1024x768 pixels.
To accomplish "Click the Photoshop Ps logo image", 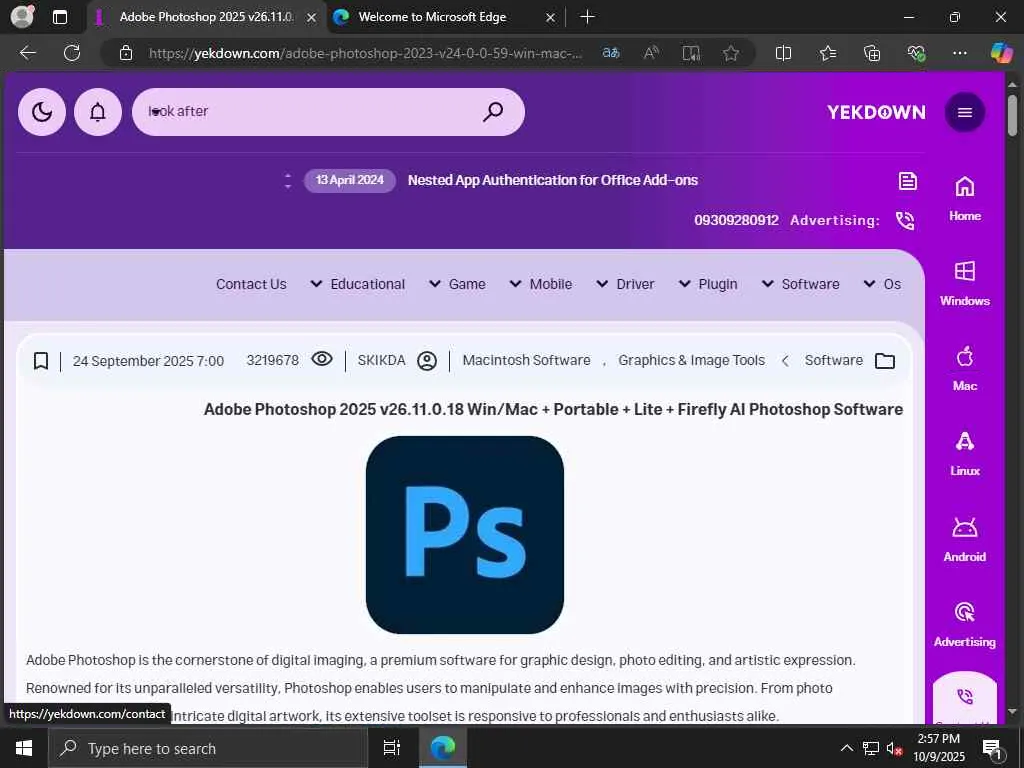I will tap(465, 535).
